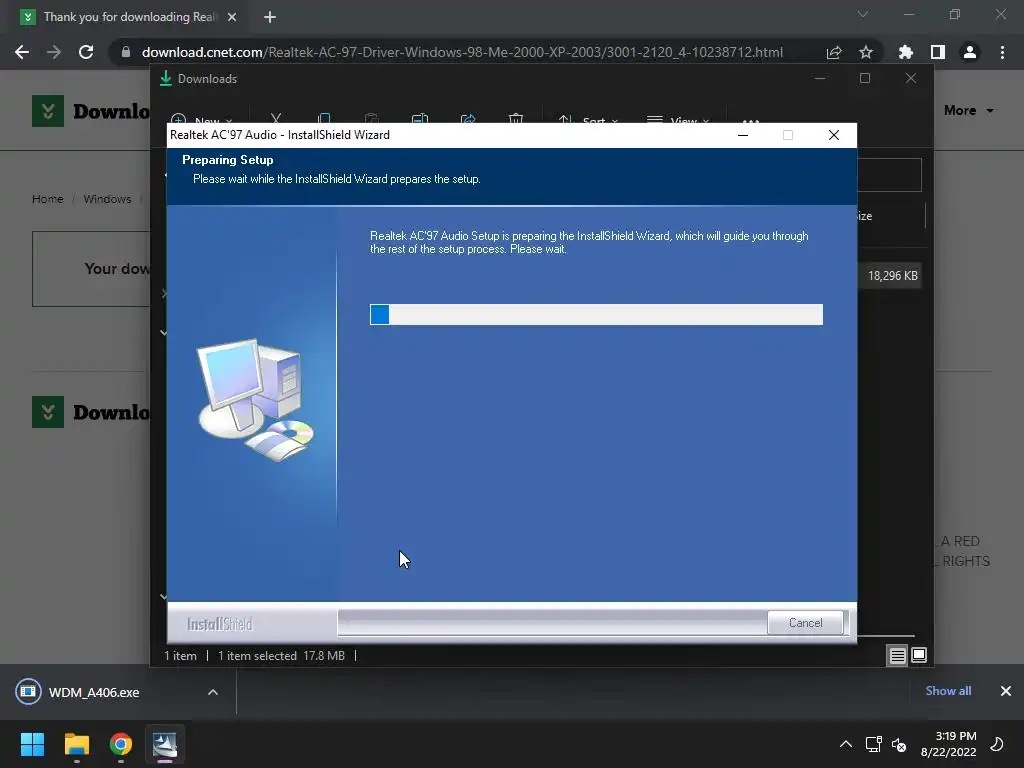This screenshot has width=1024, height=768.
Task: Click the 18,296 KB file size cell
Action: [x=892, y=276]
